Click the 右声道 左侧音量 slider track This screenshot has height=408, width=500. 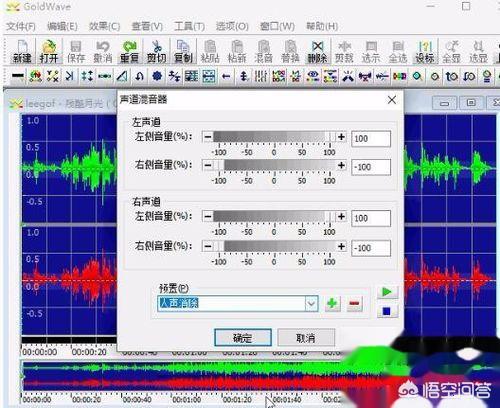(274, 217)
